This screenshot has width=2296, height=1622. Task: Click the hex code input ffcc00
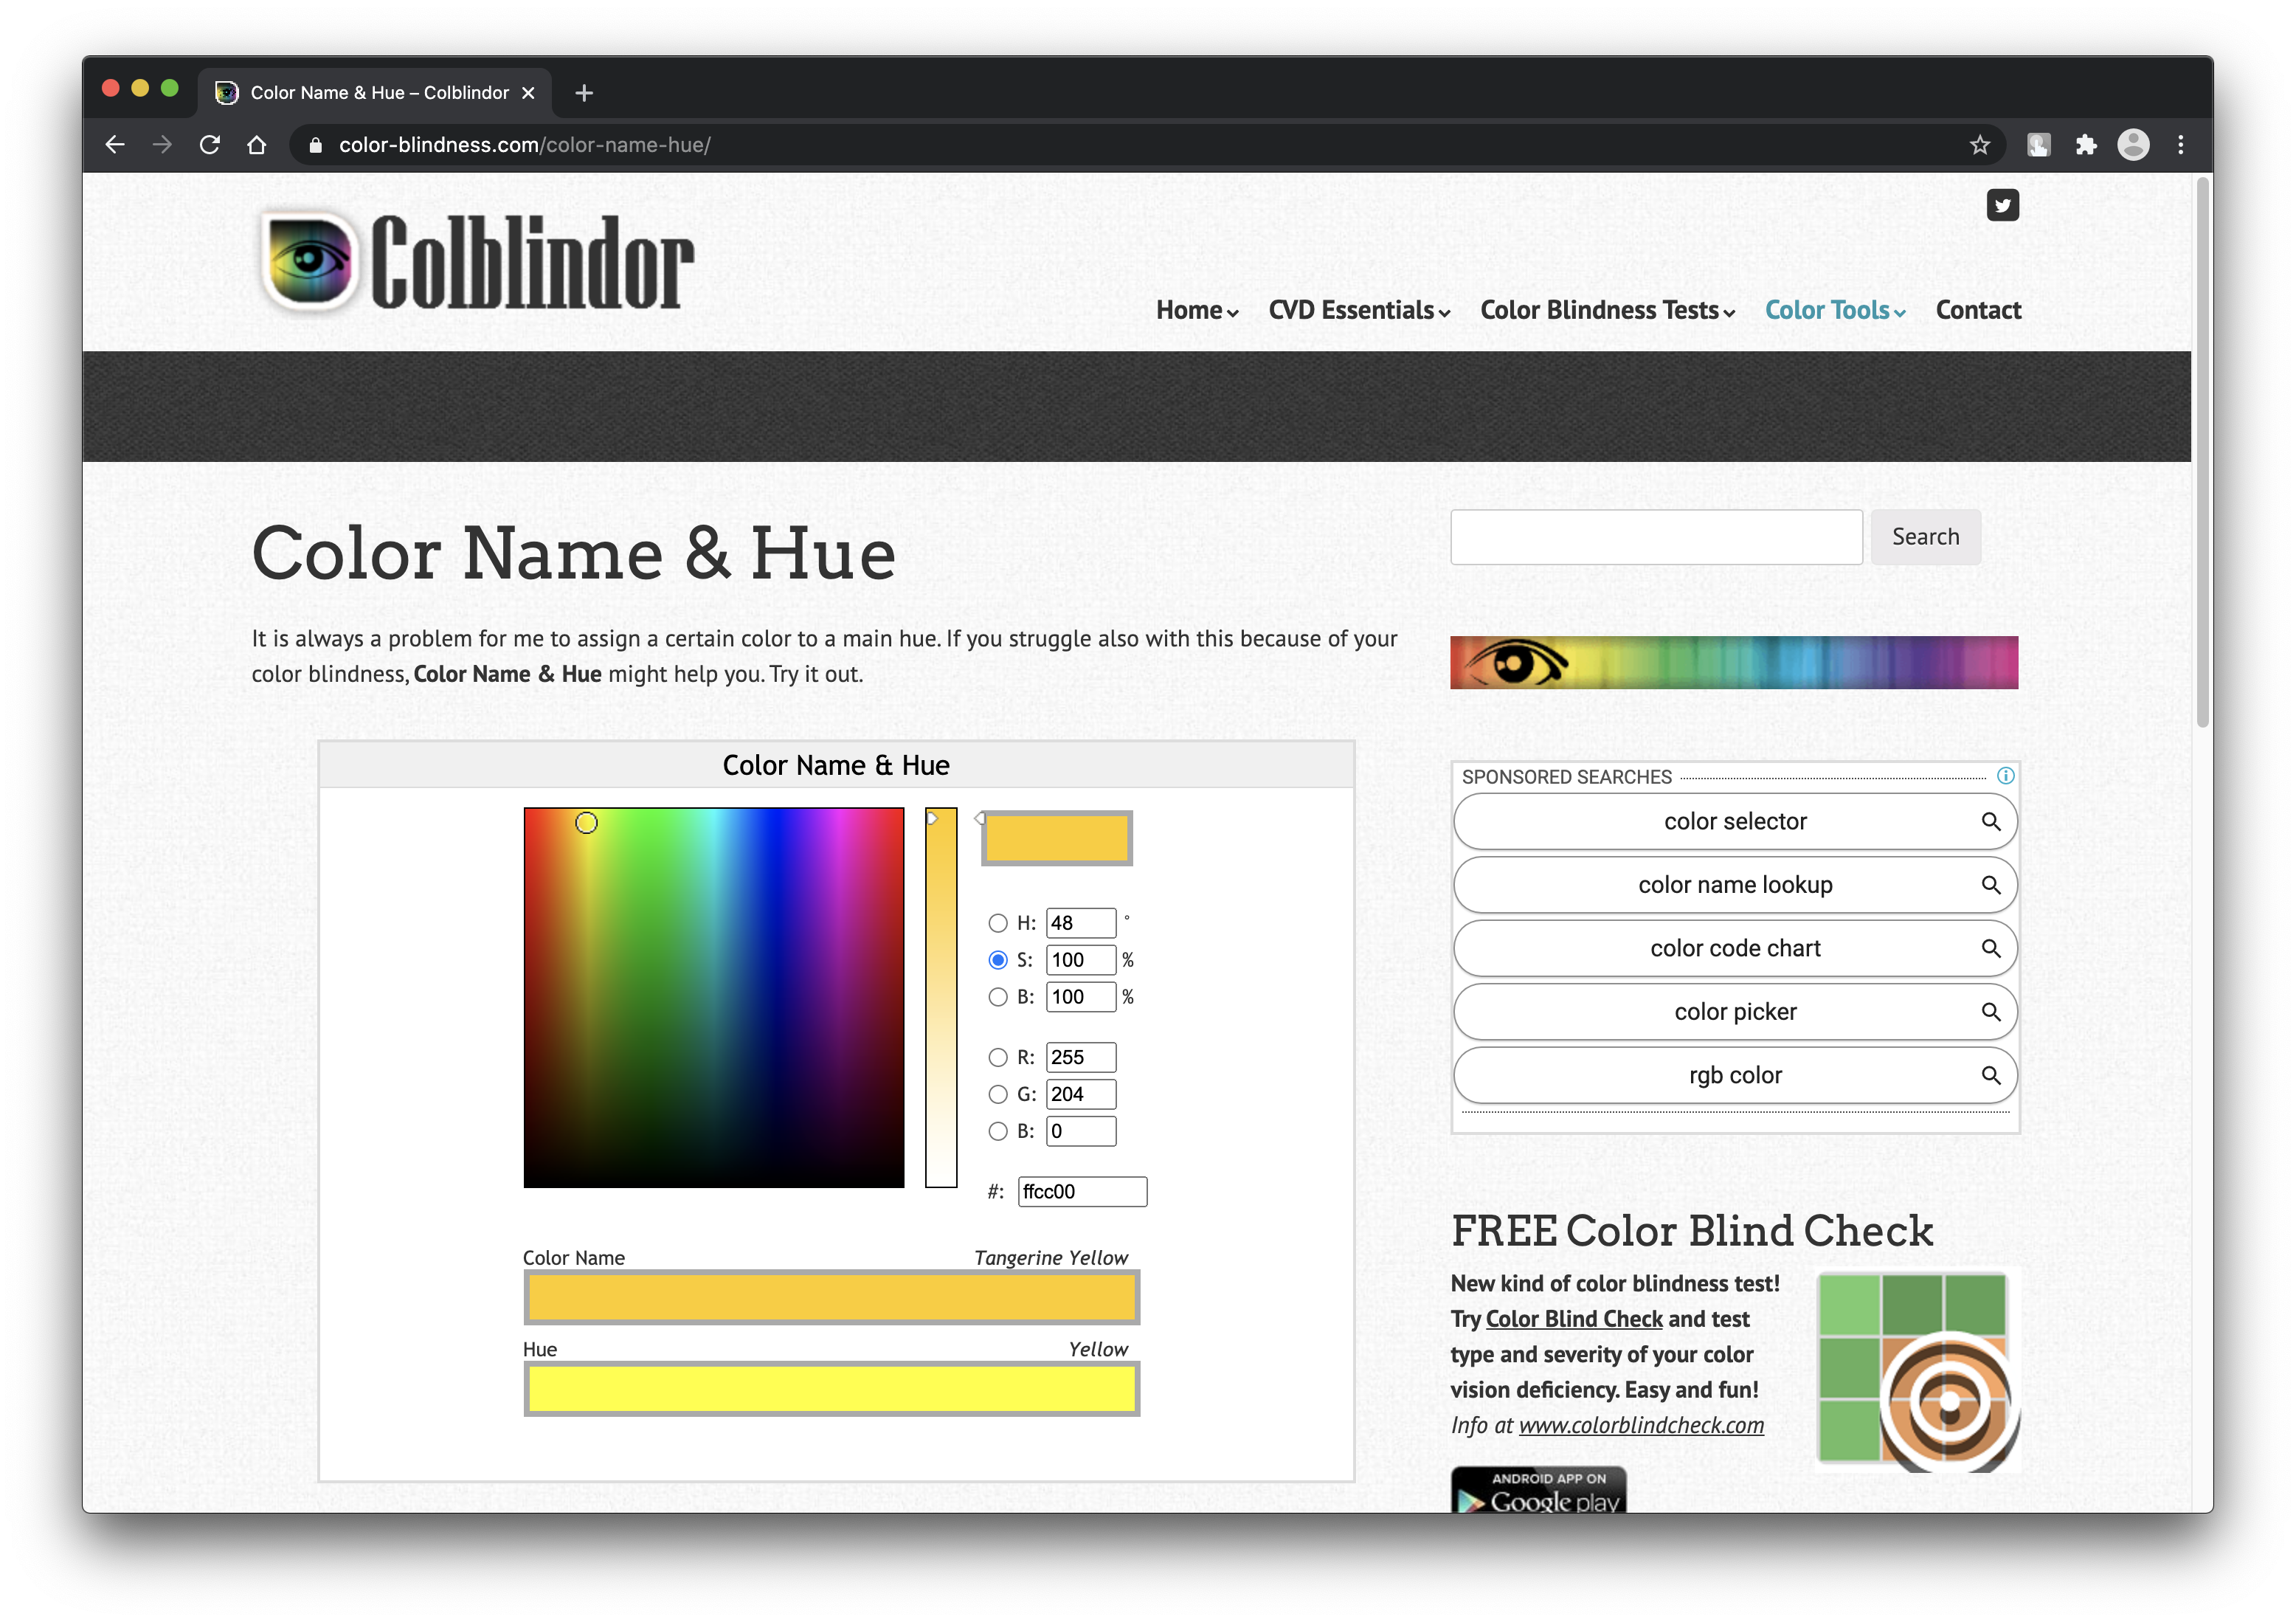point(1082,1192)
